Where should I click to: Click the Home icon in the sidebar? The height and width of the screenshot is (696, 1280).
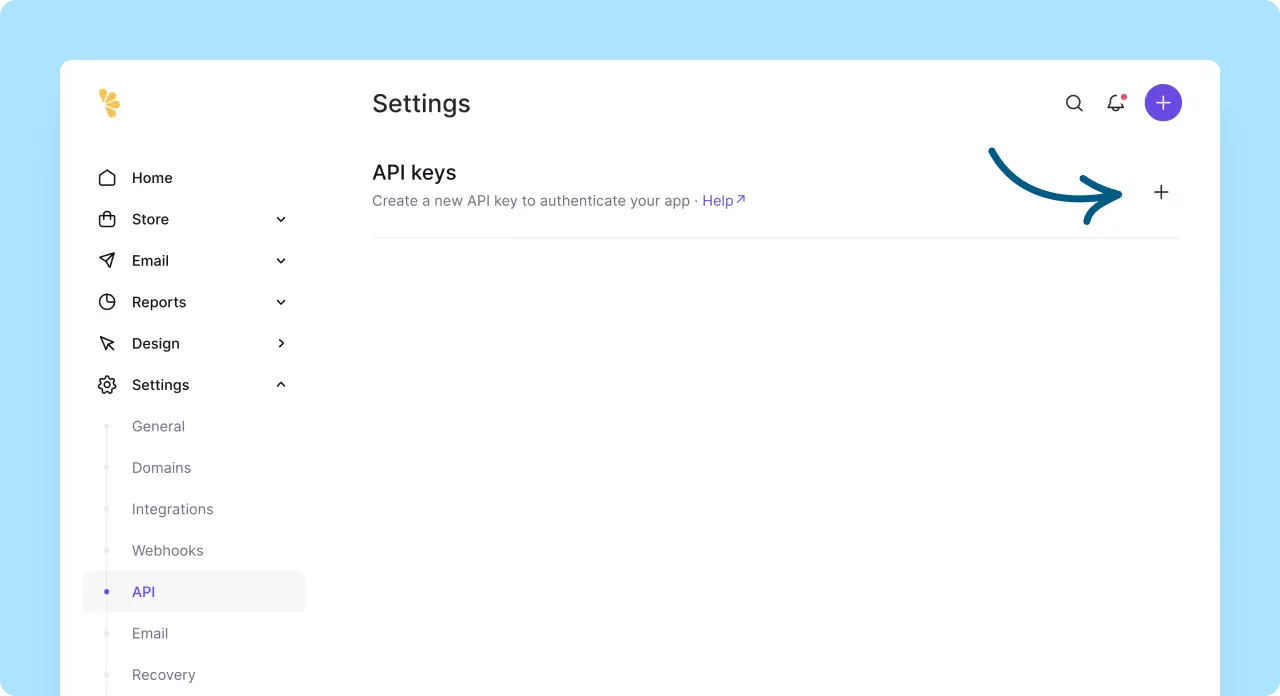click(108, 177)
